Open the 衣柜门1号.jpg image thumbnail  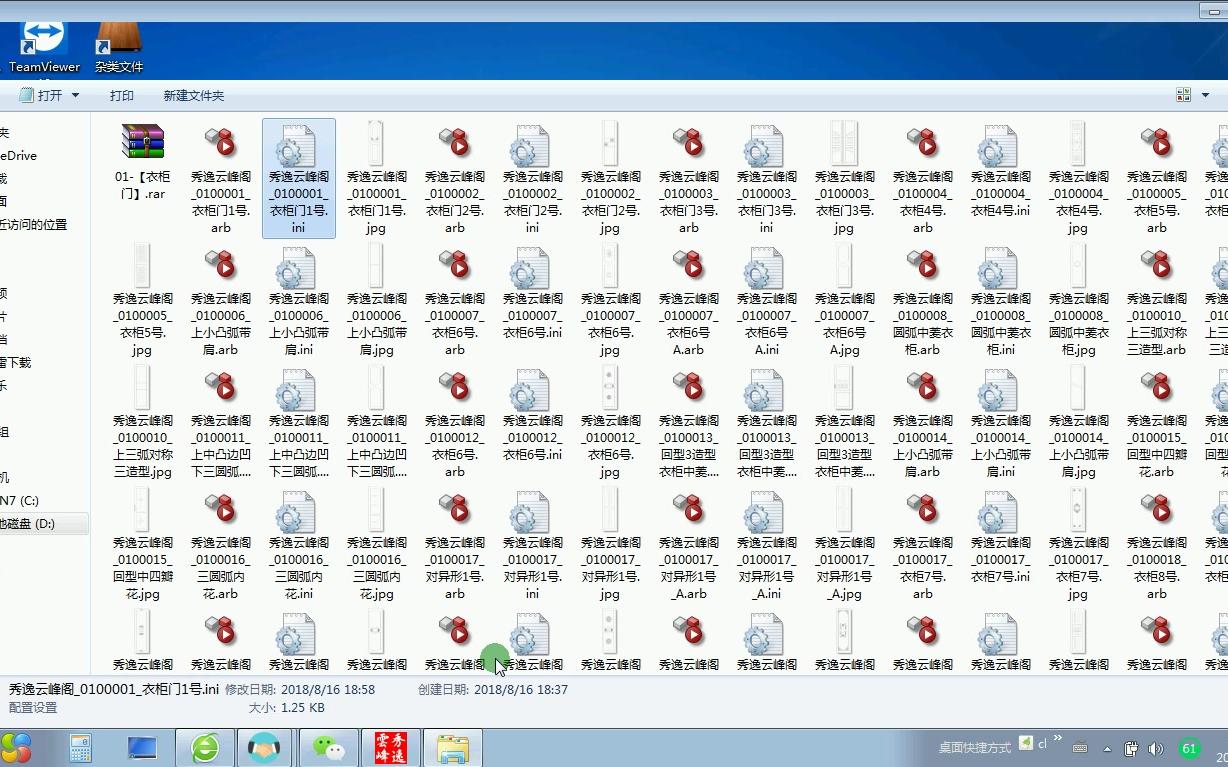[376, 150]
